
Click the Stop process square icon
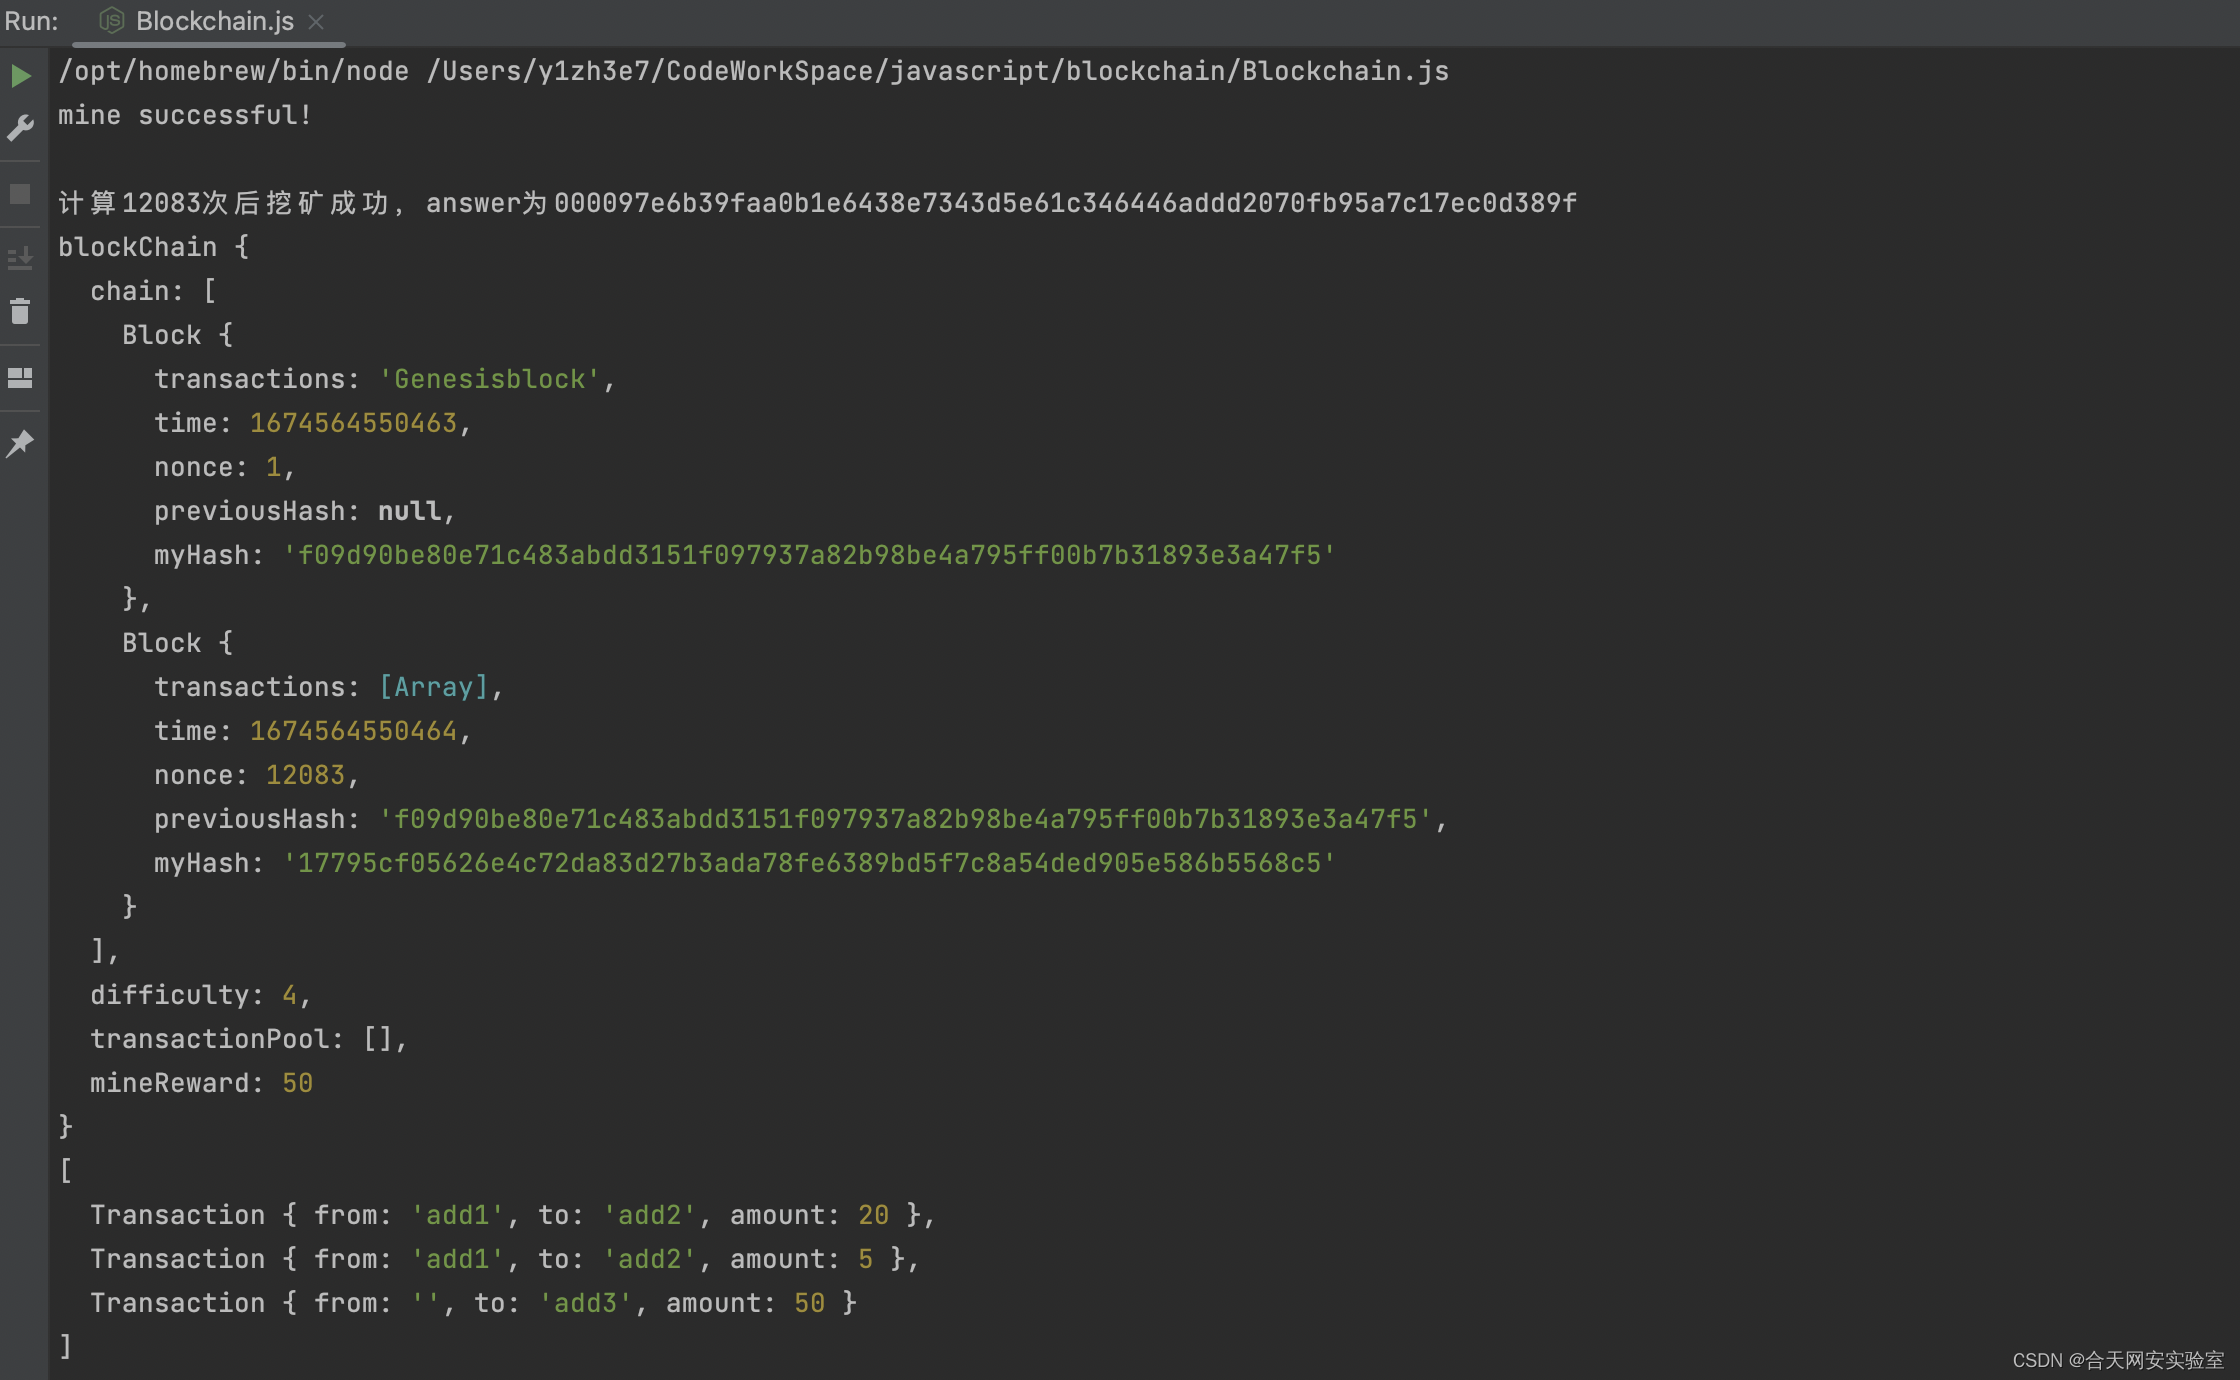(x=20, y=194)
